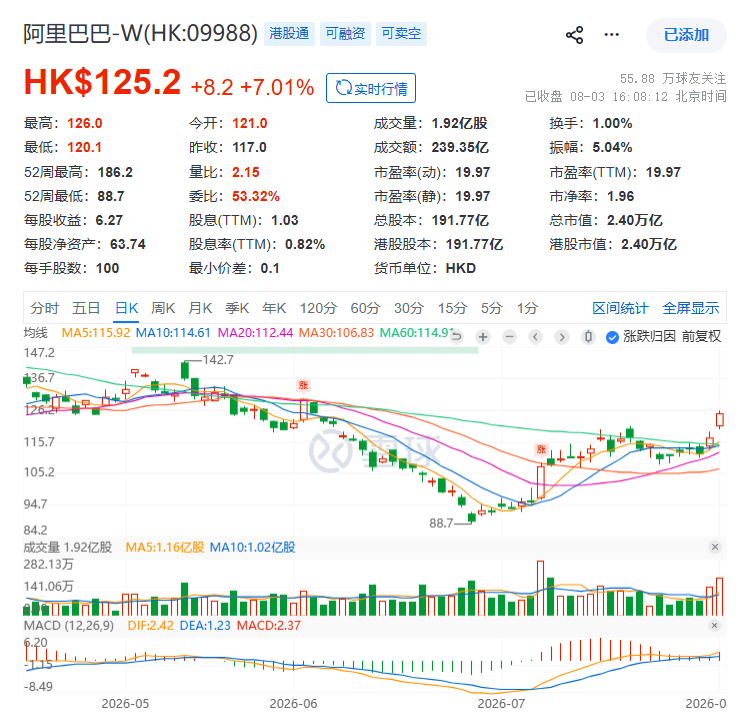Open the 前复权 adjustment dropdown

tap(701, 336)
